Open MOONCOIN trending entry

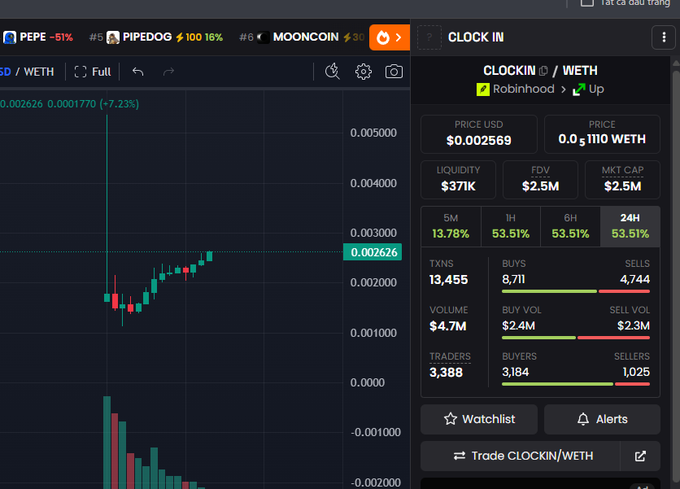[301, 37]
